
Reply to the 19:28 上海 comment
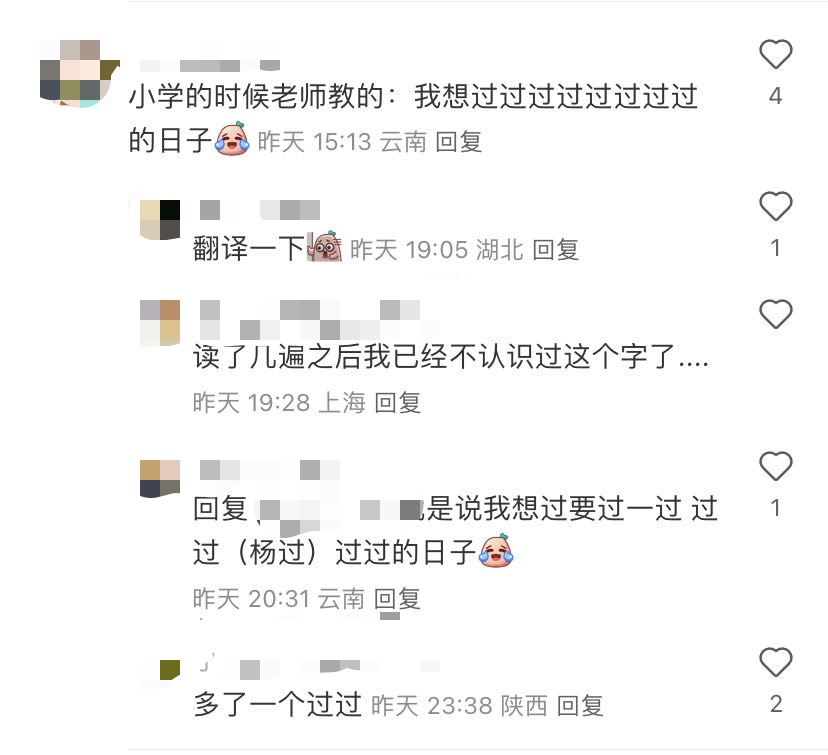[397, 403]
